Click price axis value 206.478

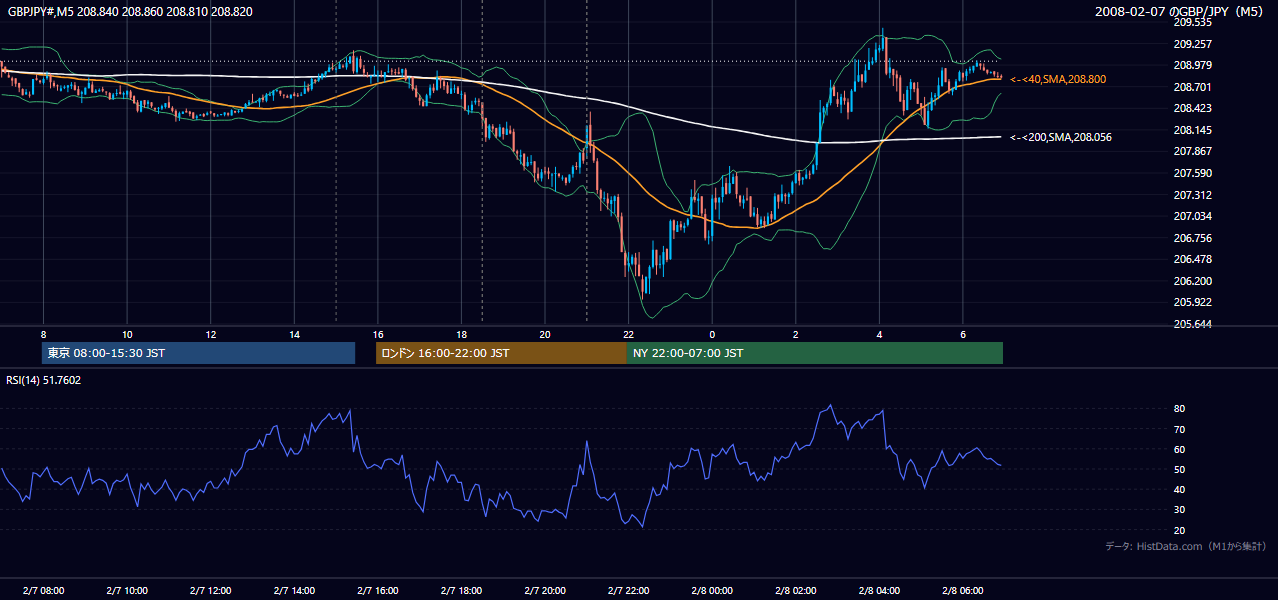(1192, 260)
